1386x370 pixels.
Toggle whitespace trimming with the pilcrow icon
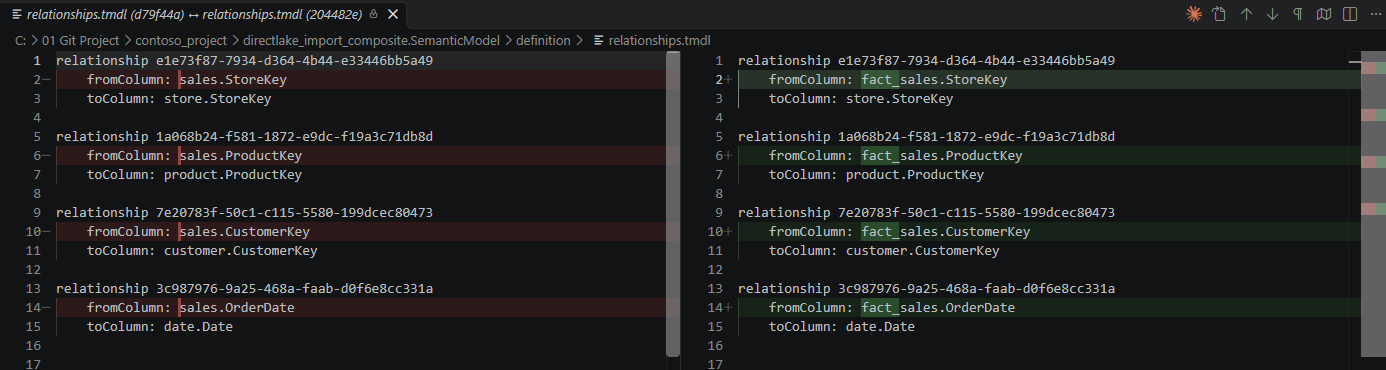coord(1298,14)
